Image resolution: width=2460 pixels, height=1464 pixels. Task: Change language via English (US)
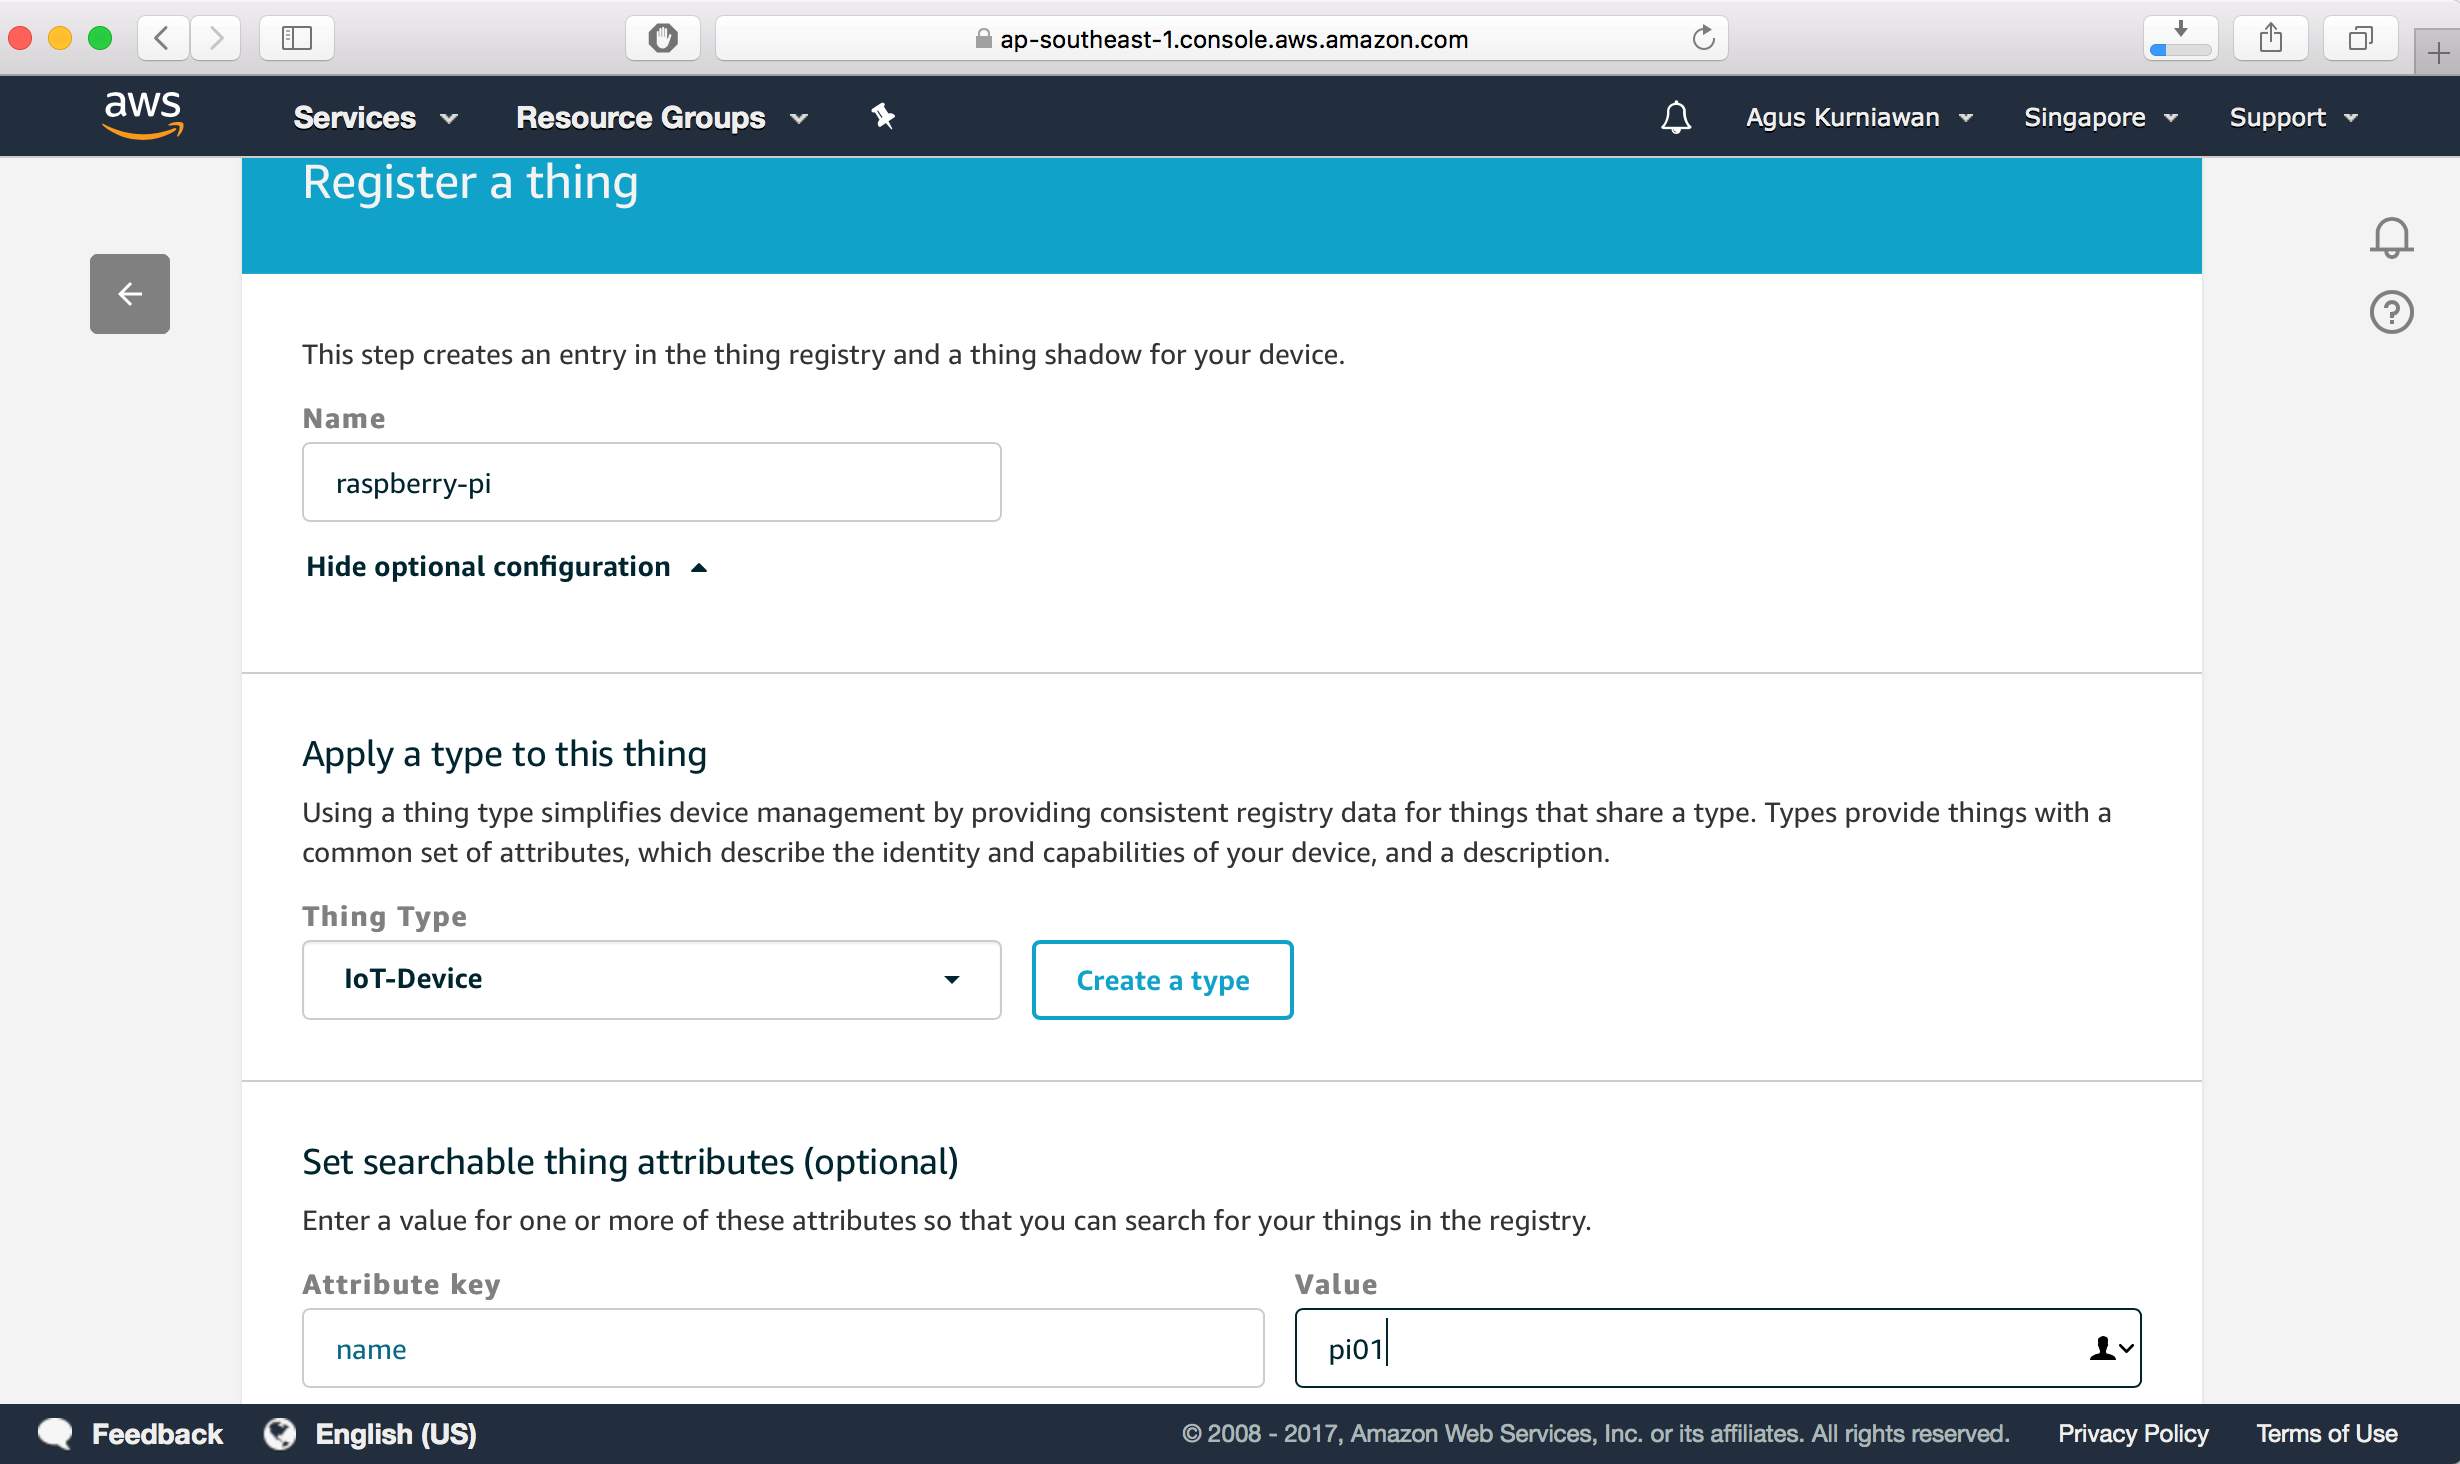[396, 1434]
